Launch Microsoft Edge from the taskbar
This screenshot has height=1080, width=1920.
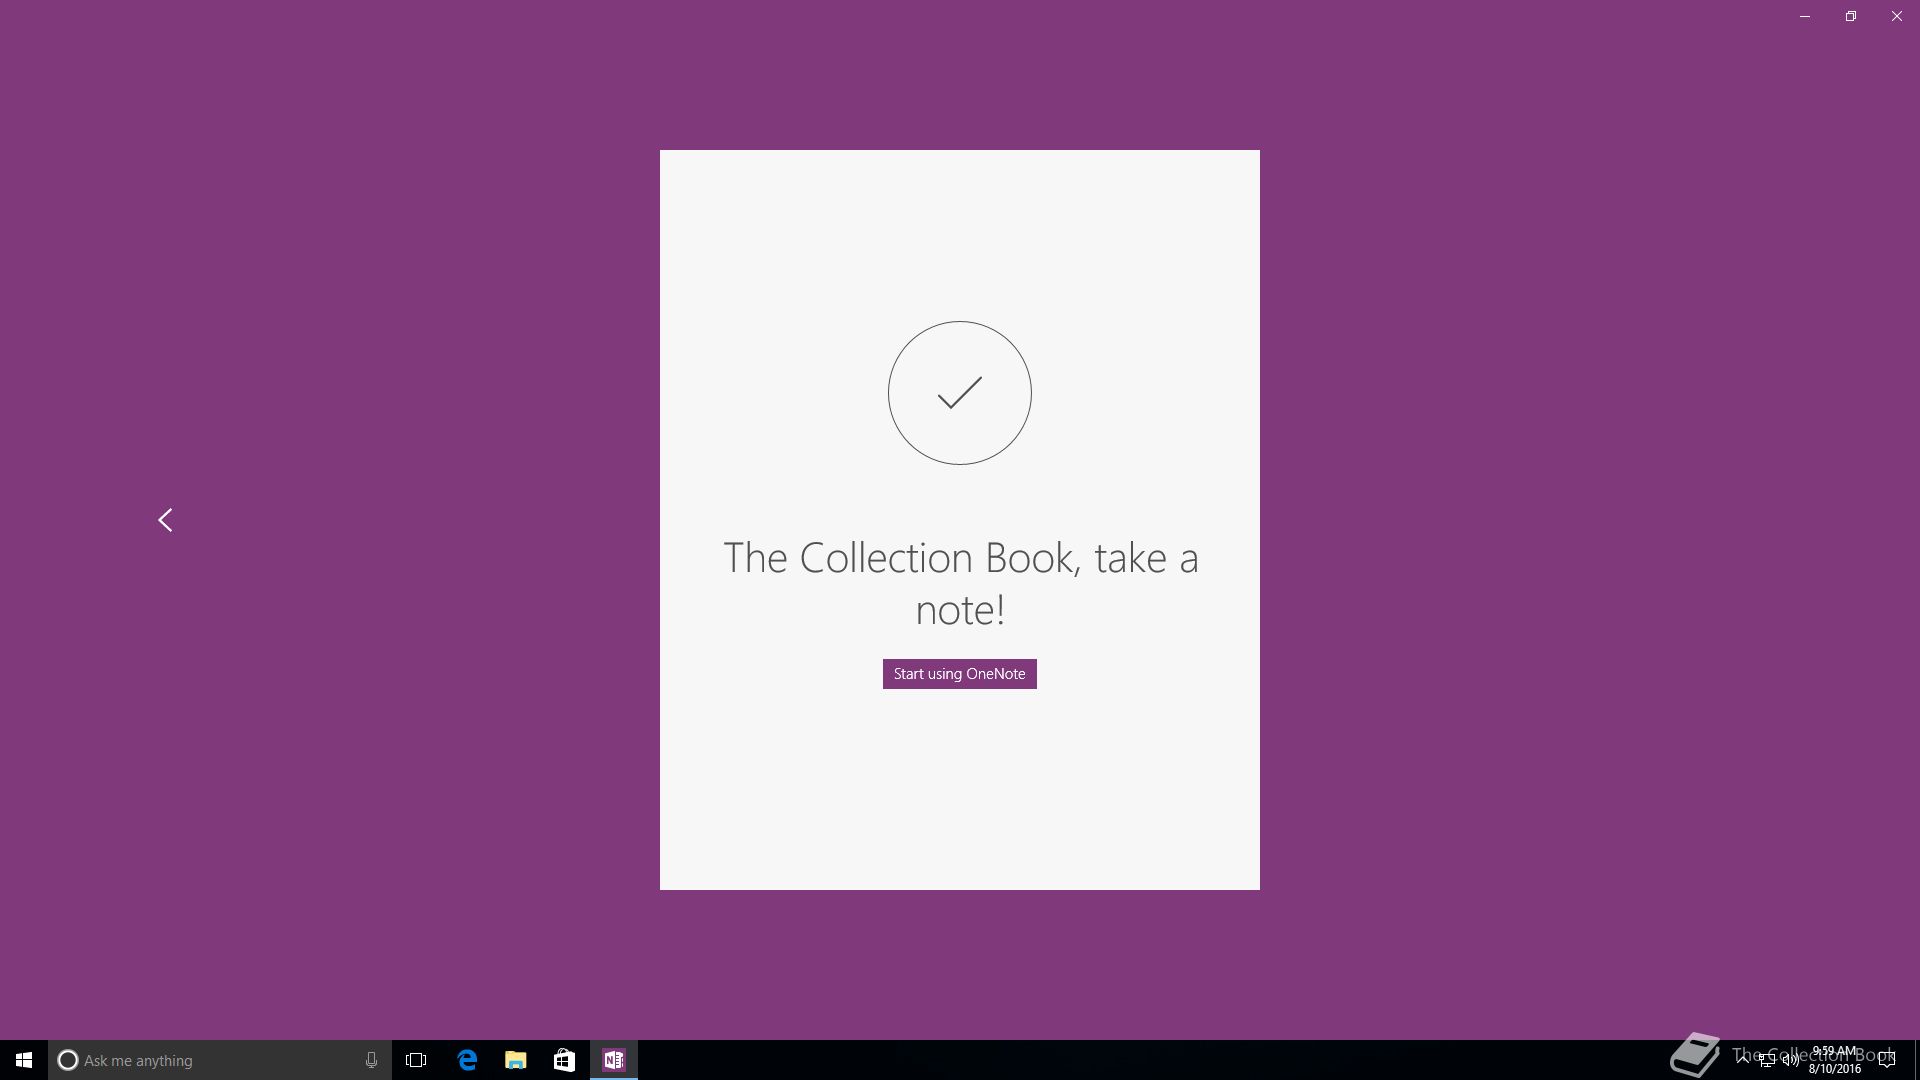click(466, 1060)
